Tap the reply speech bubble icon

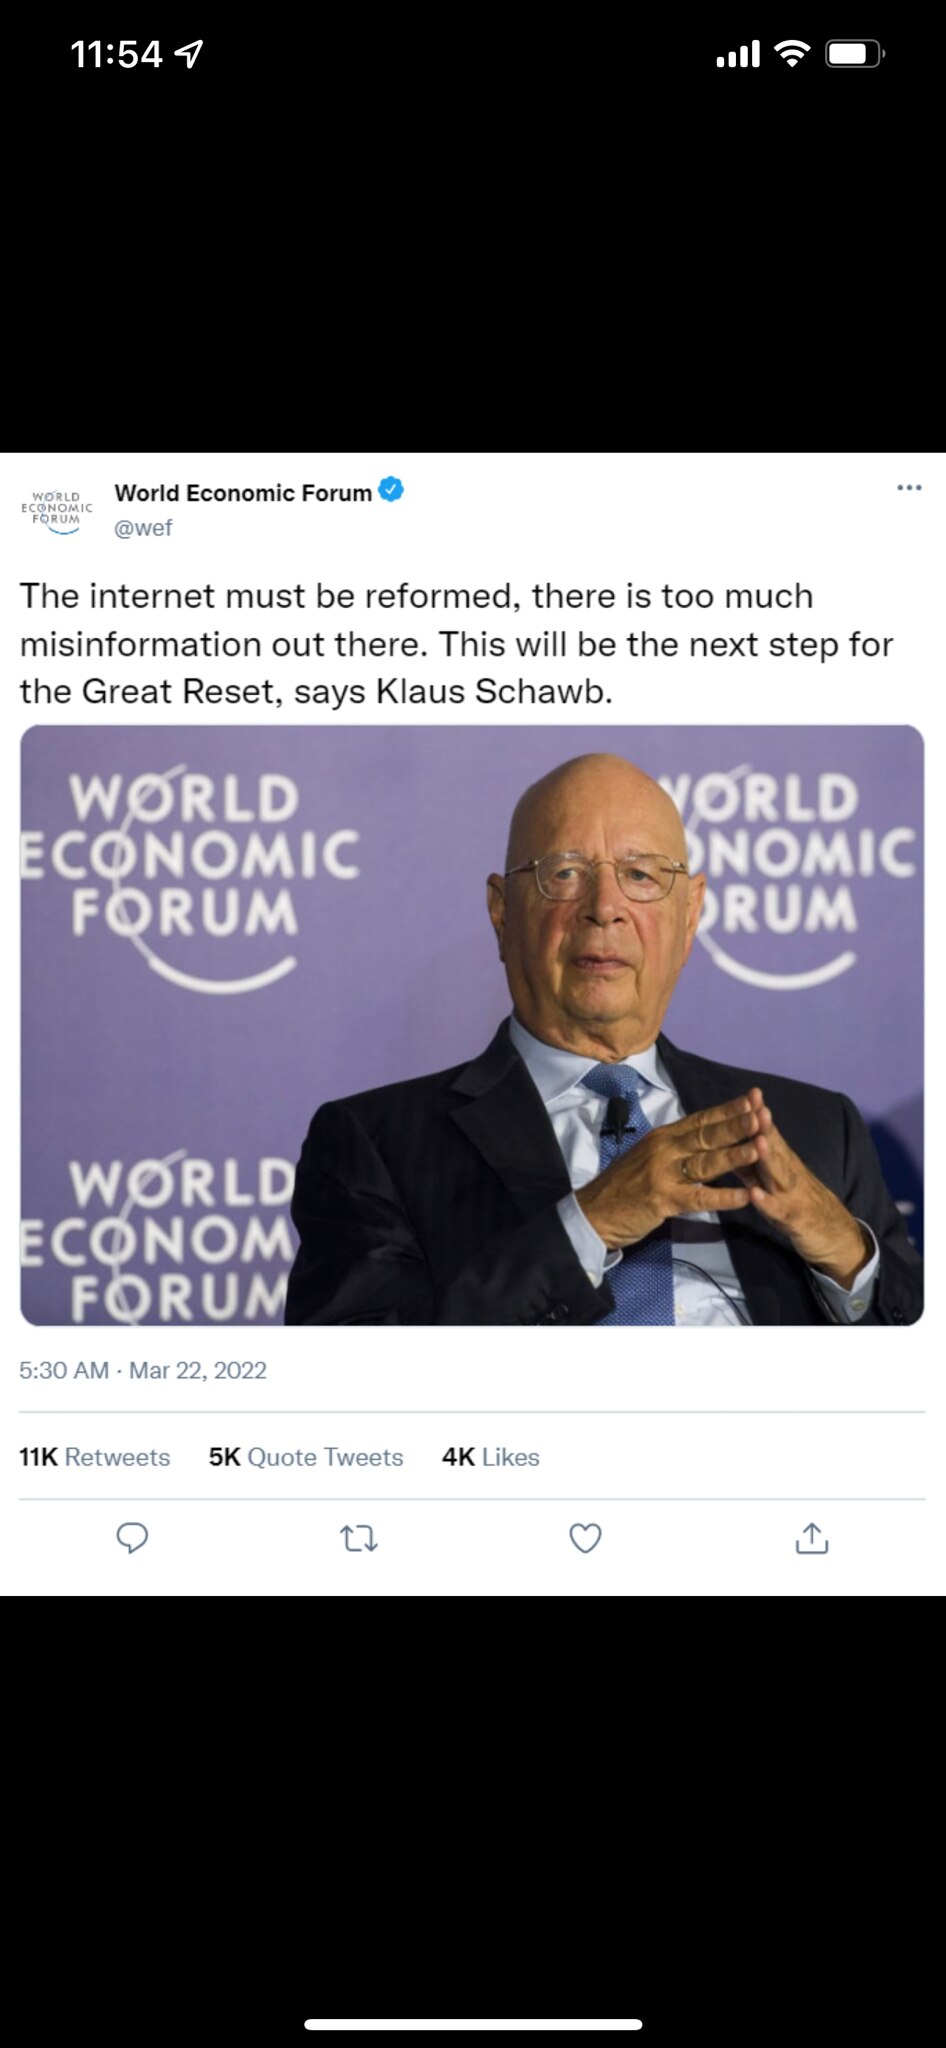(132, 1537)
